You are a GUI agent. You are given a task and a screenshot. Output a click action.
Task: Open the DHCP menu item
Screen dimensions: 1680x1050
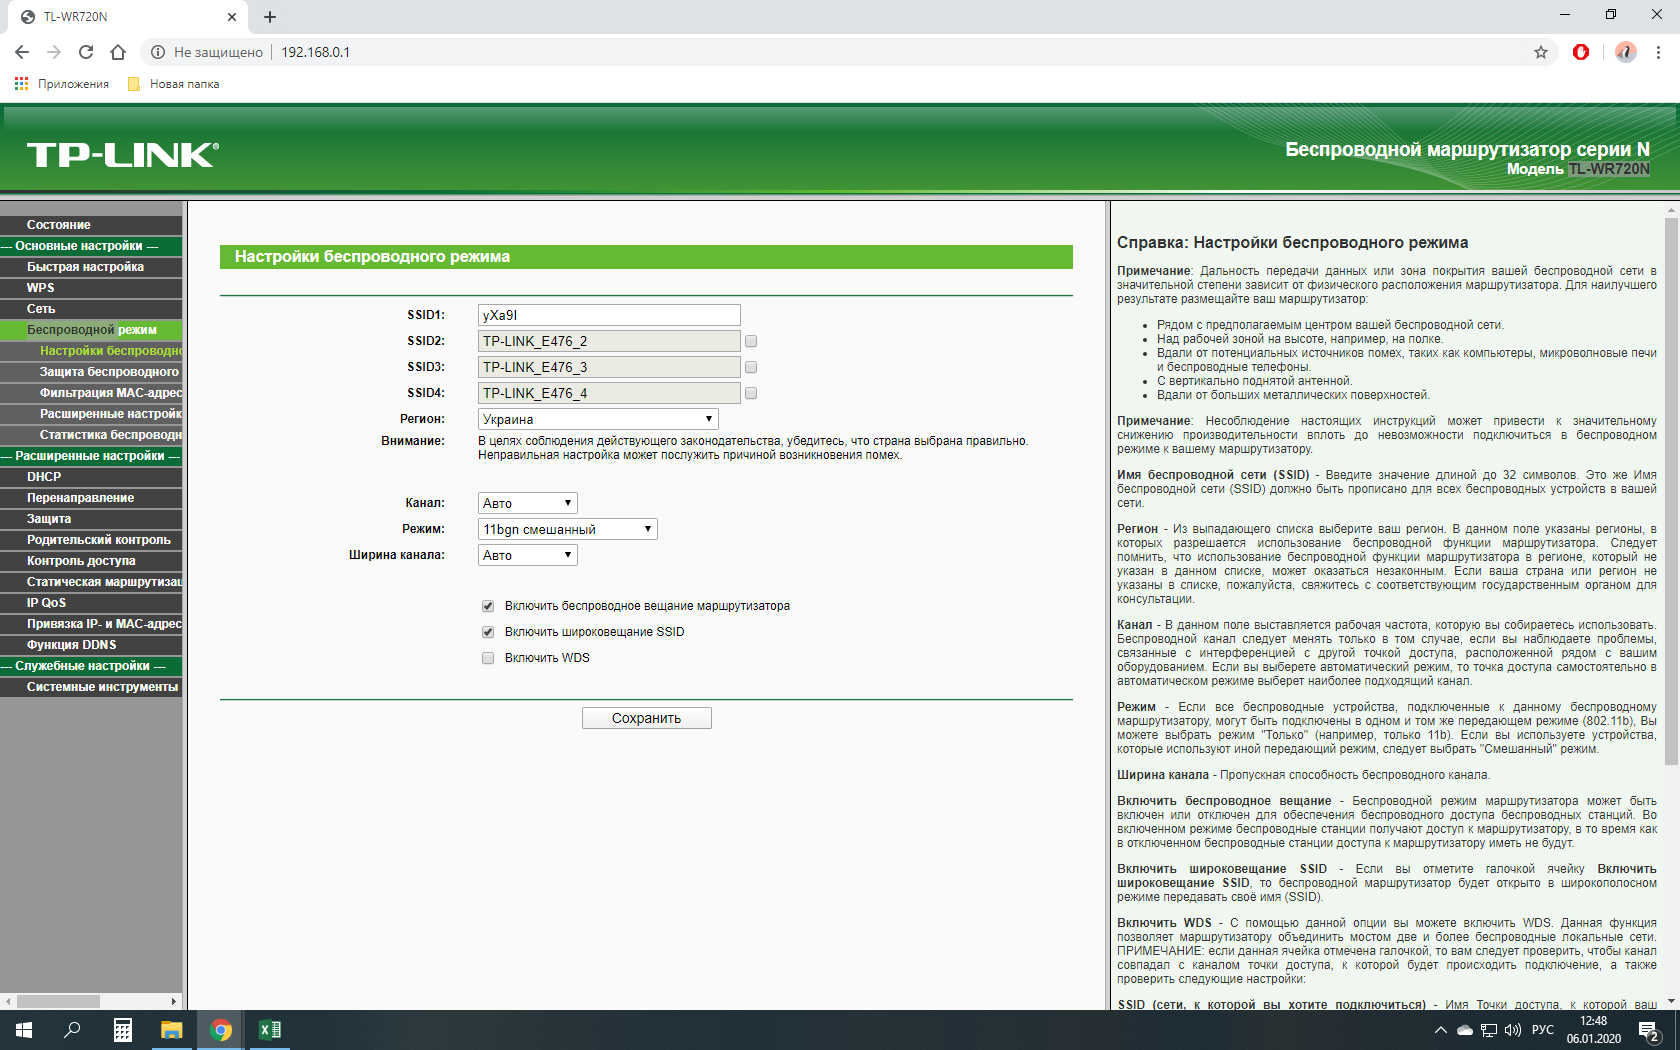click(x=91, y=477)
